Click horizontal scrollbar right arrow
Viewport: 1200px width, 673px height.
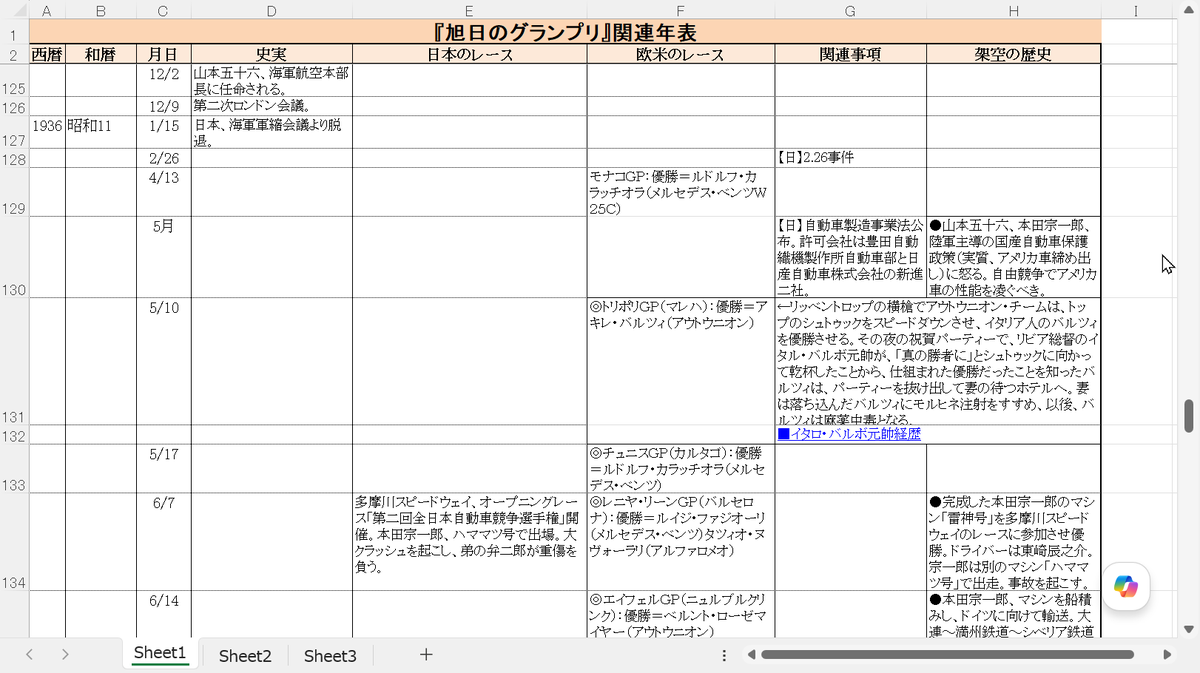[1167, 655]
